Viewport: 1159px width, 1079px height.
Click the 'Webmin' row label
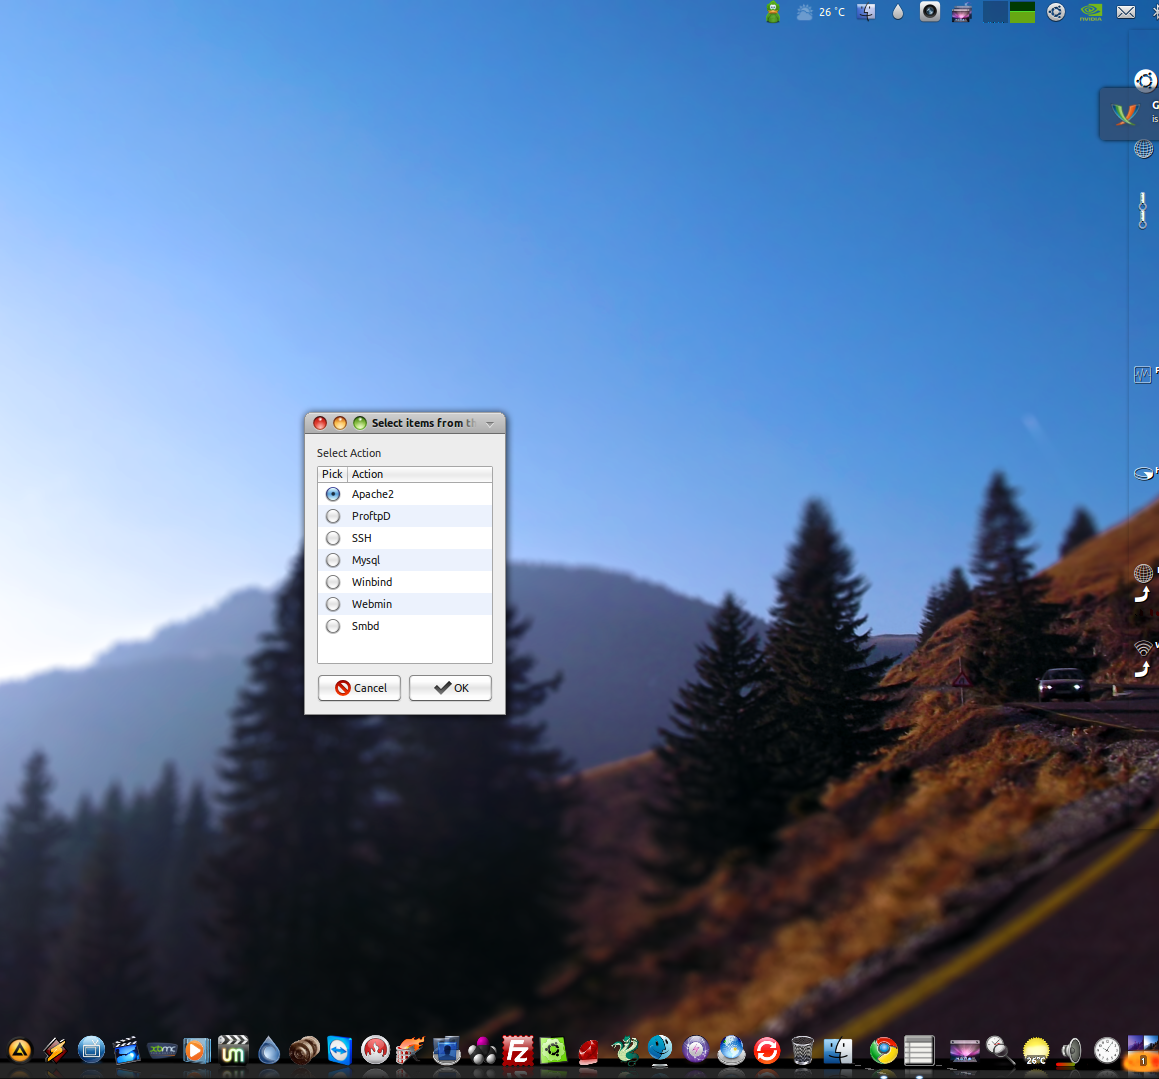(372, 604)
